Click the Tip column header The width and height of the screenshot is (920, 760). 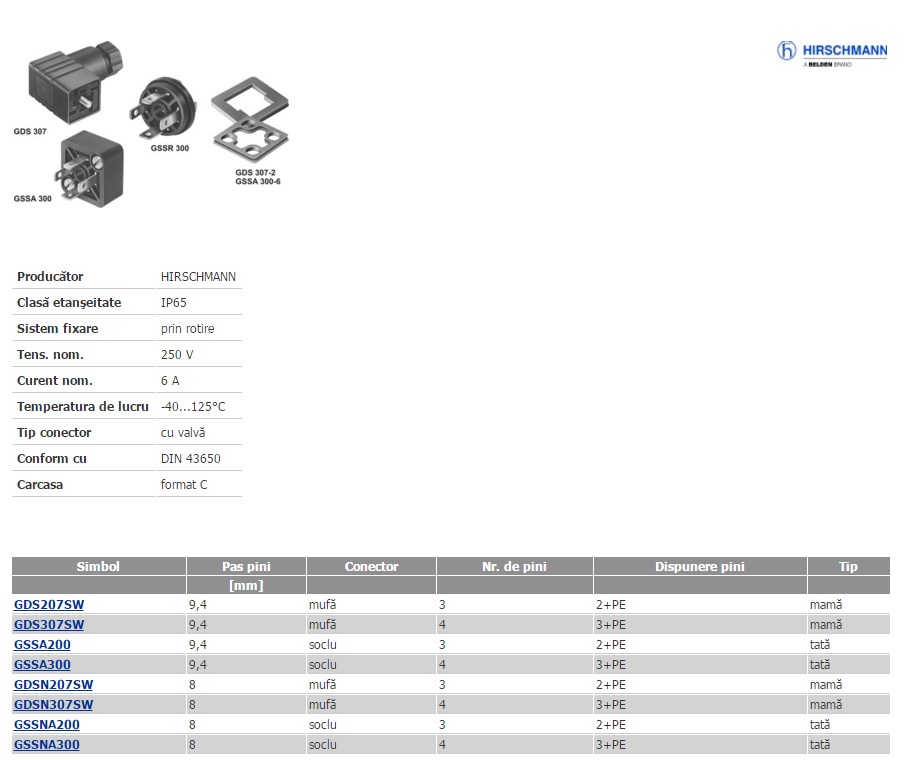click(848, 566)
